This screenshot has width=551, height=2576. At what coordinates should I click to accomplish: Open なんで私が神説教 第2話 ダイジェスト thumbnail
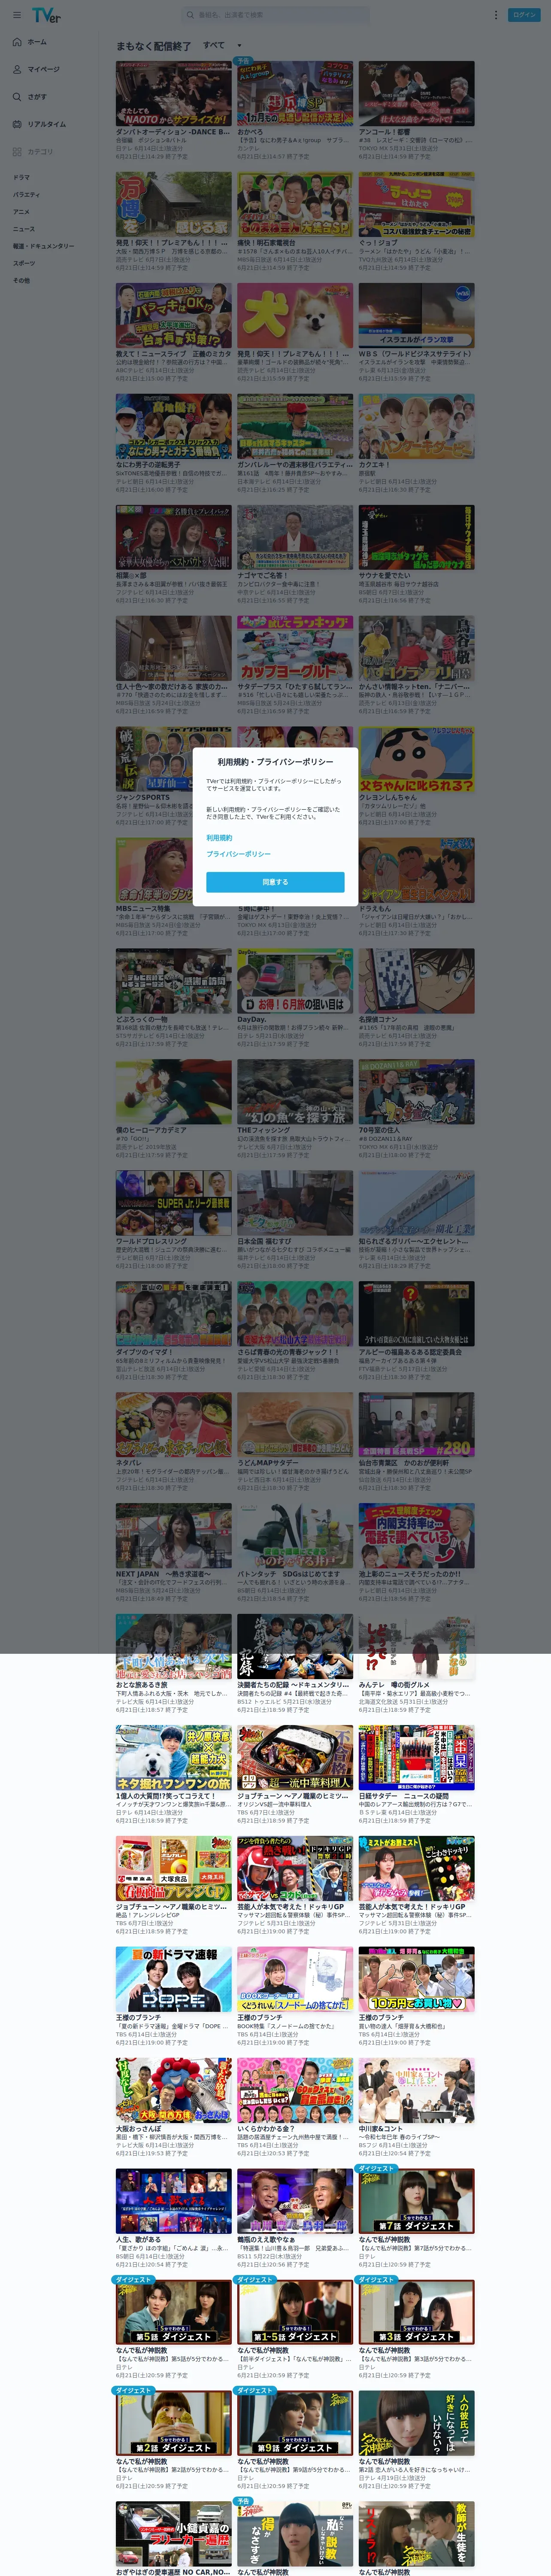[173, 2424]
